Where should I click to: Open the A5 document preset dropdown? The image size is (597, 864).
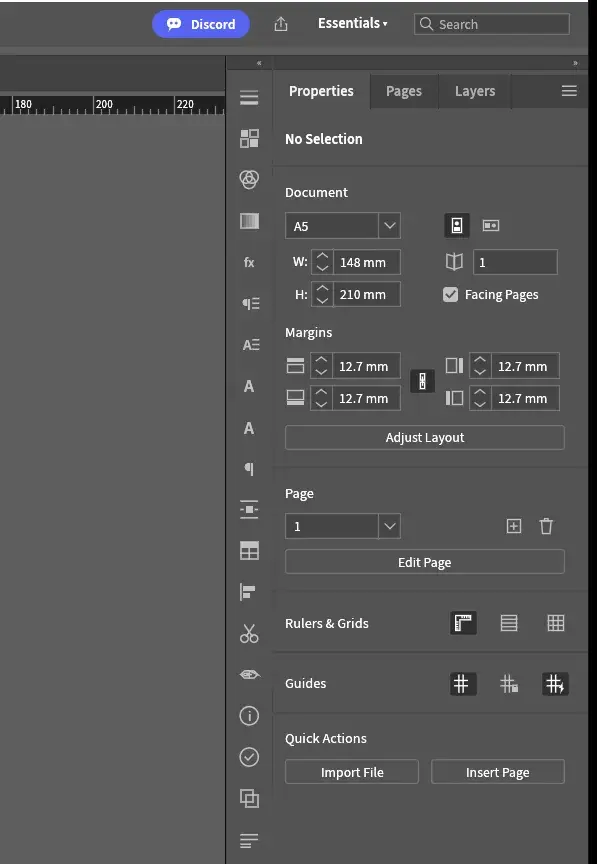pos(390,226)
